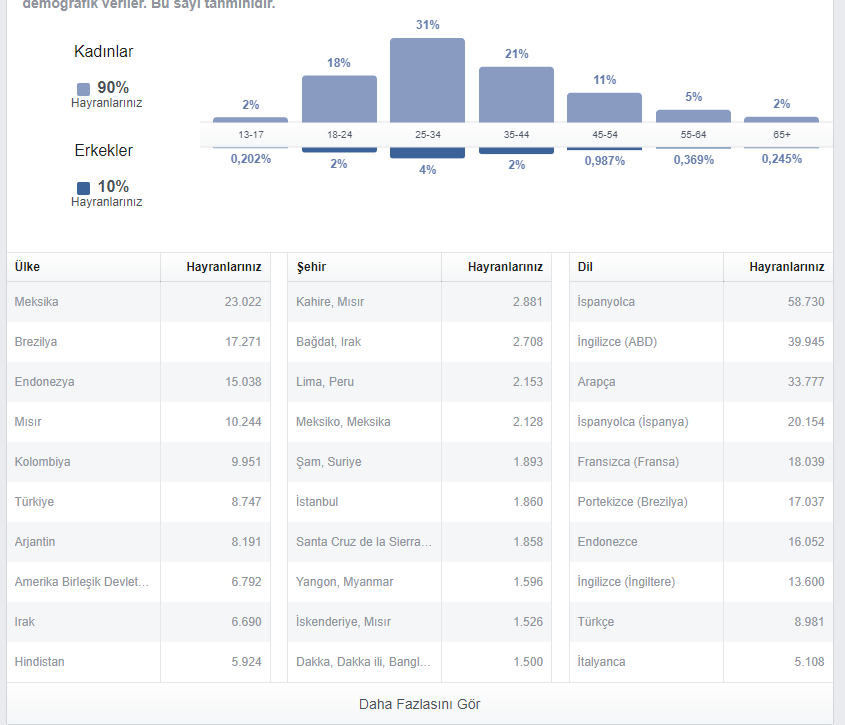Select the İspanyolca language row
Viewport: 845px width, 725px height.
(x=701, y=302)
